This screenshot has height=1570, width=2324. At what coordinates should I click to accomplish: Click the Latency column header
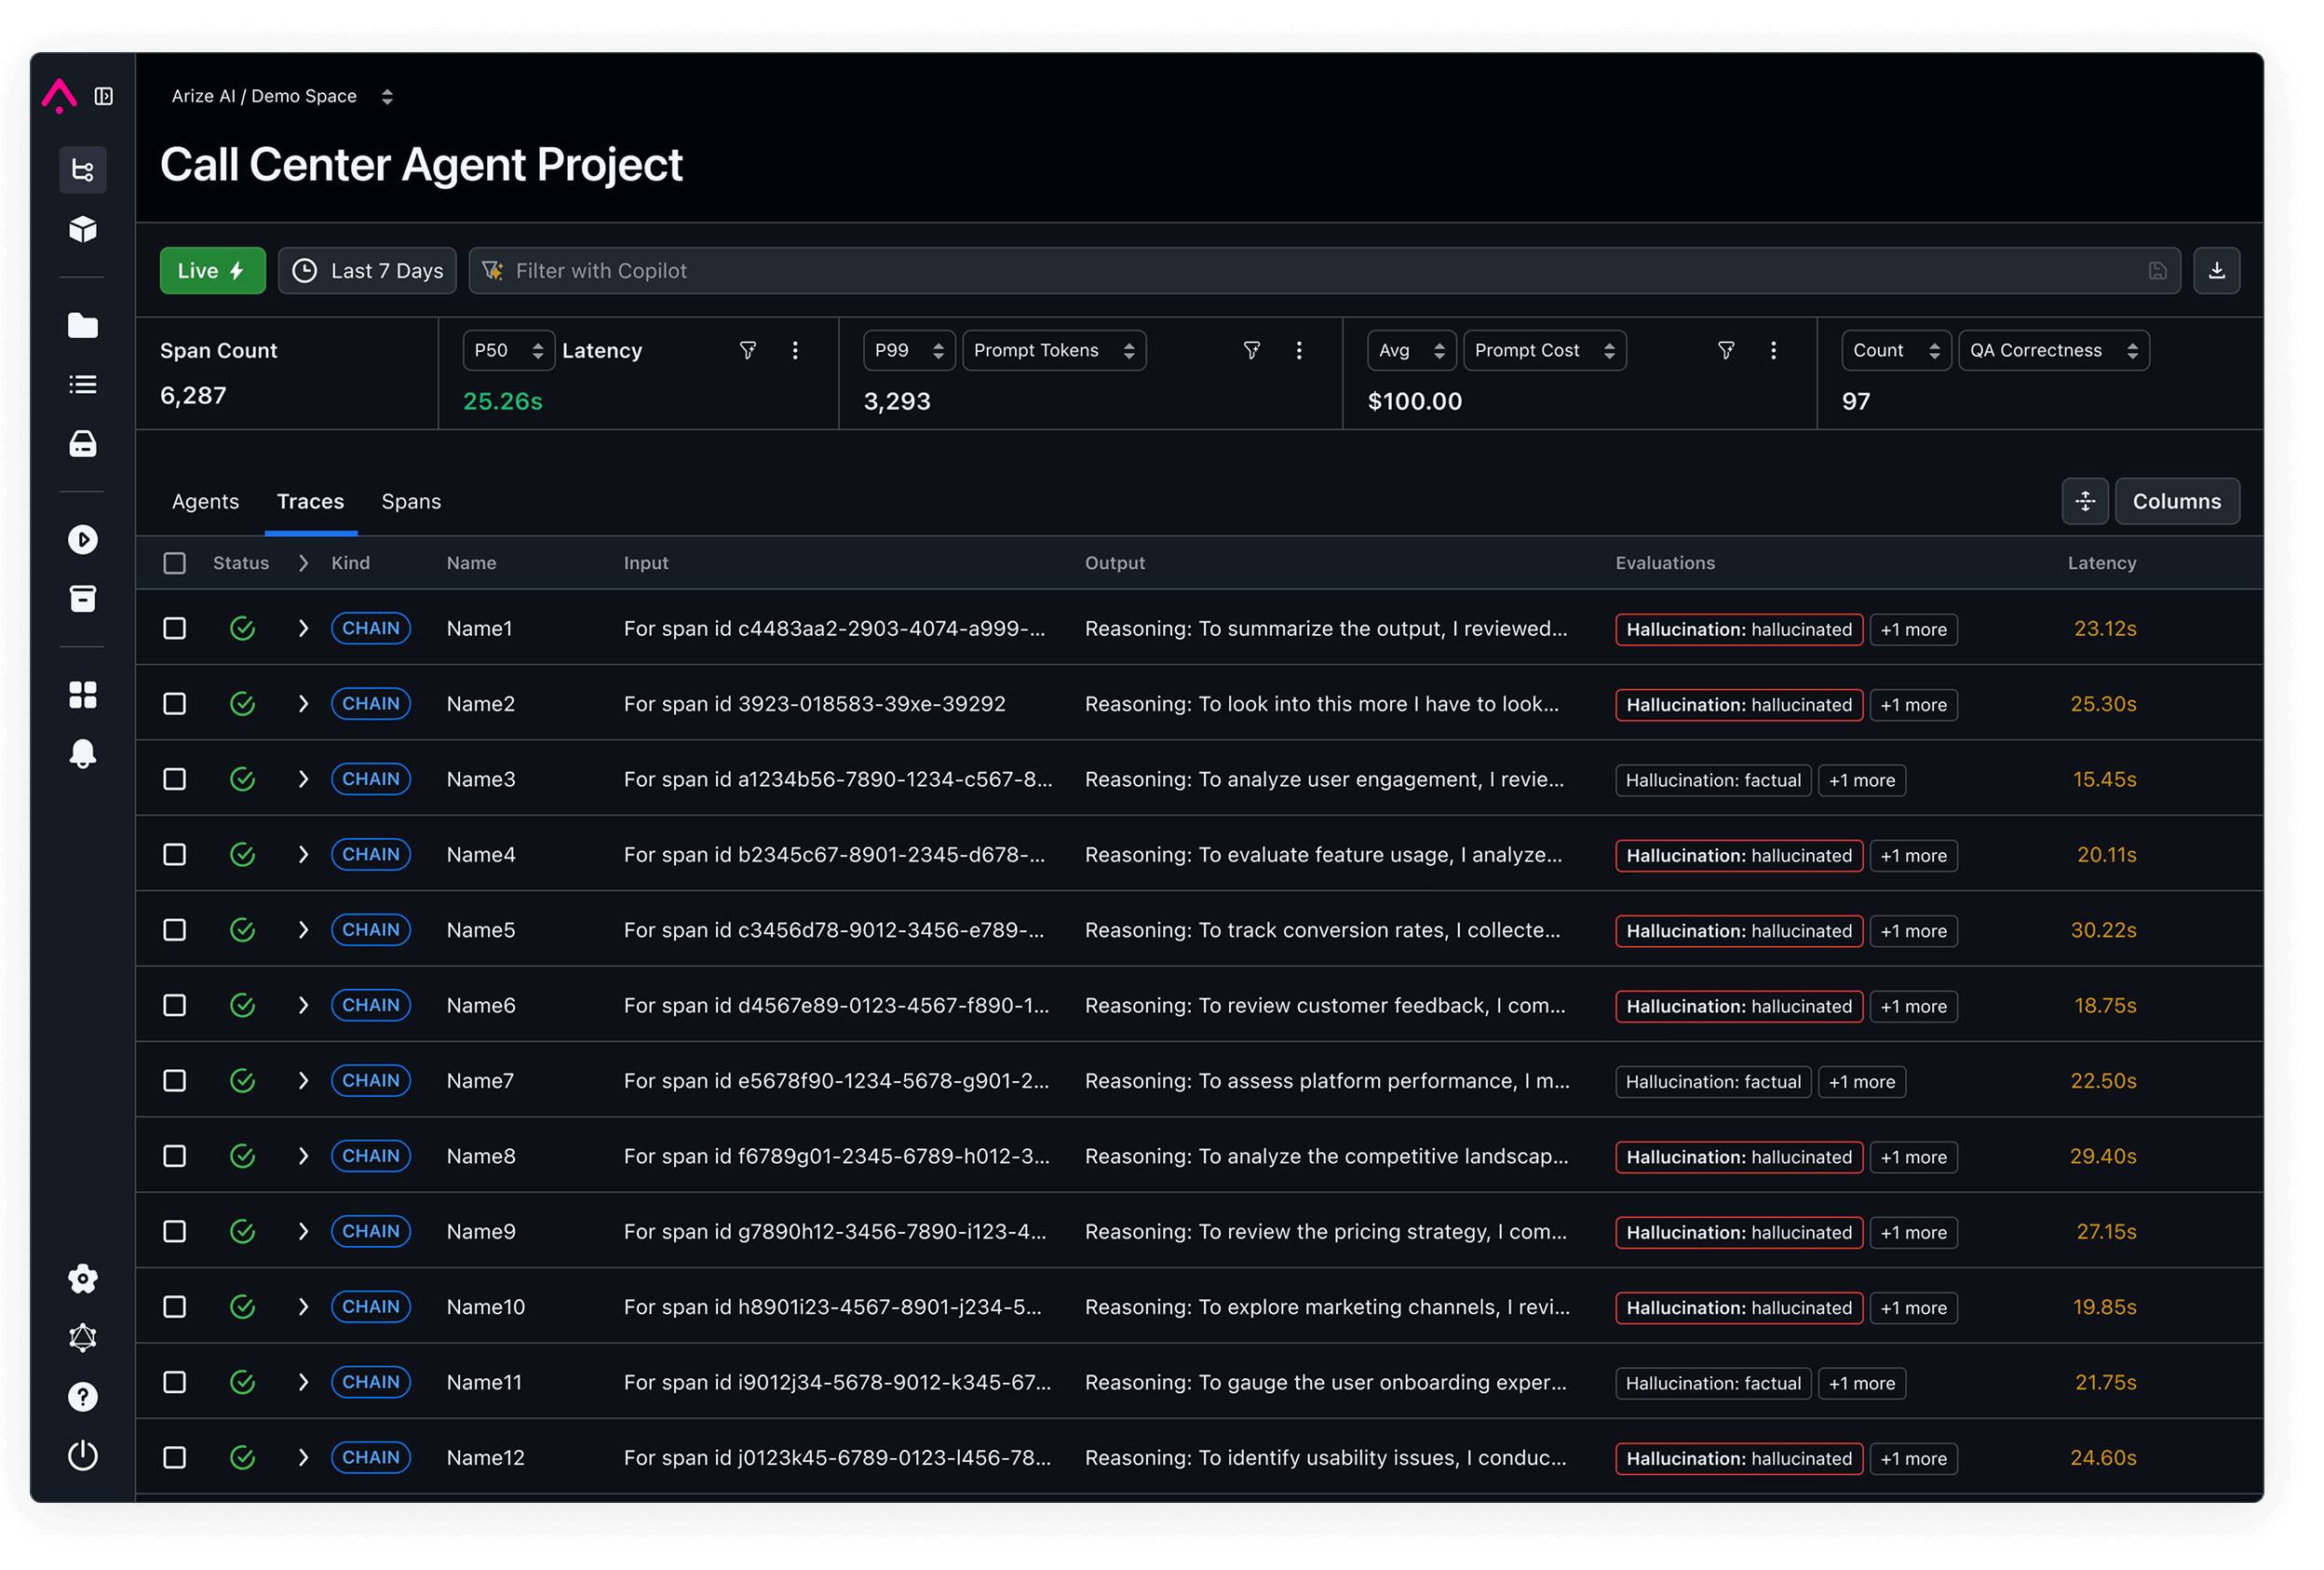click(x=2101, y=563)
